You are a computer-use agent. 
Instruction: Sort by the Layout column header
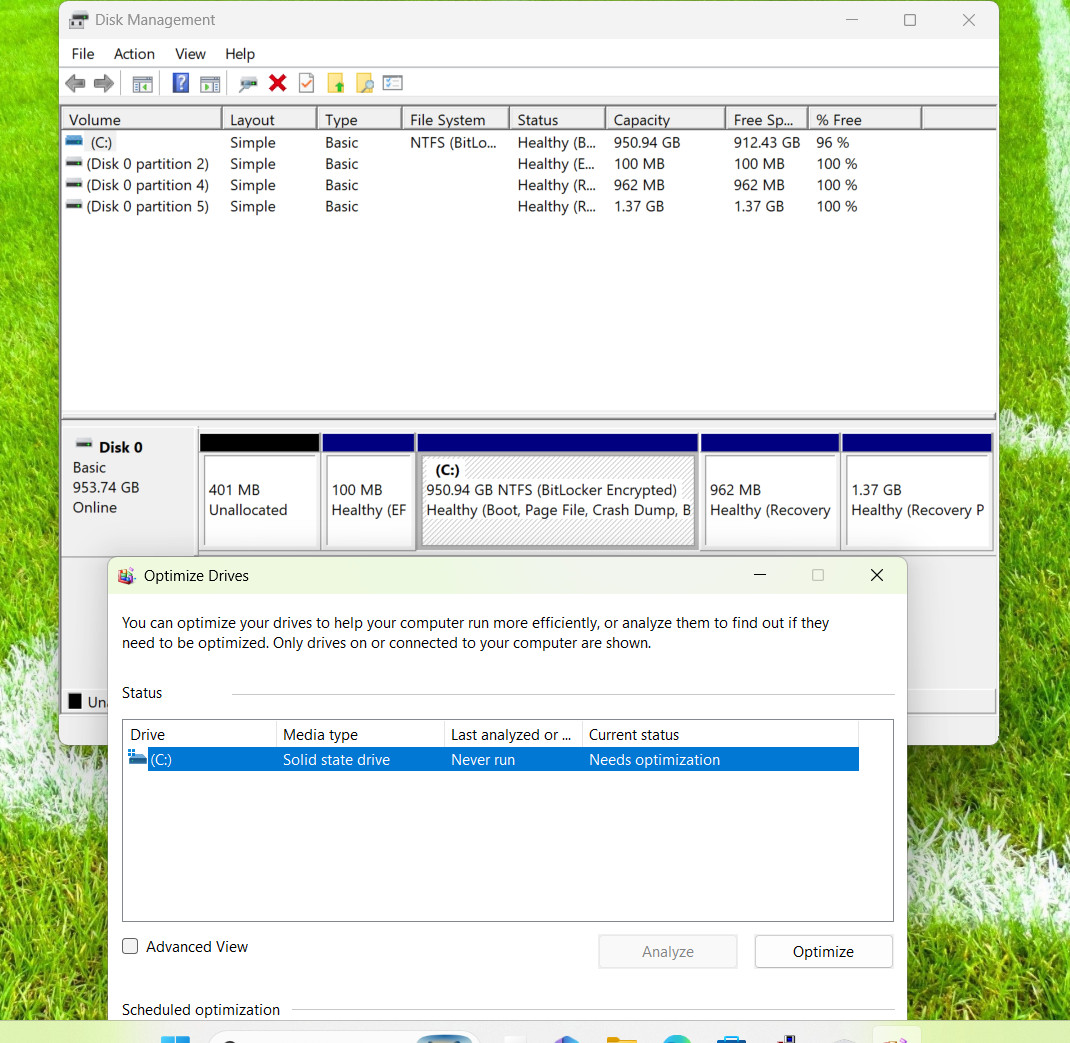click(270, 119)
